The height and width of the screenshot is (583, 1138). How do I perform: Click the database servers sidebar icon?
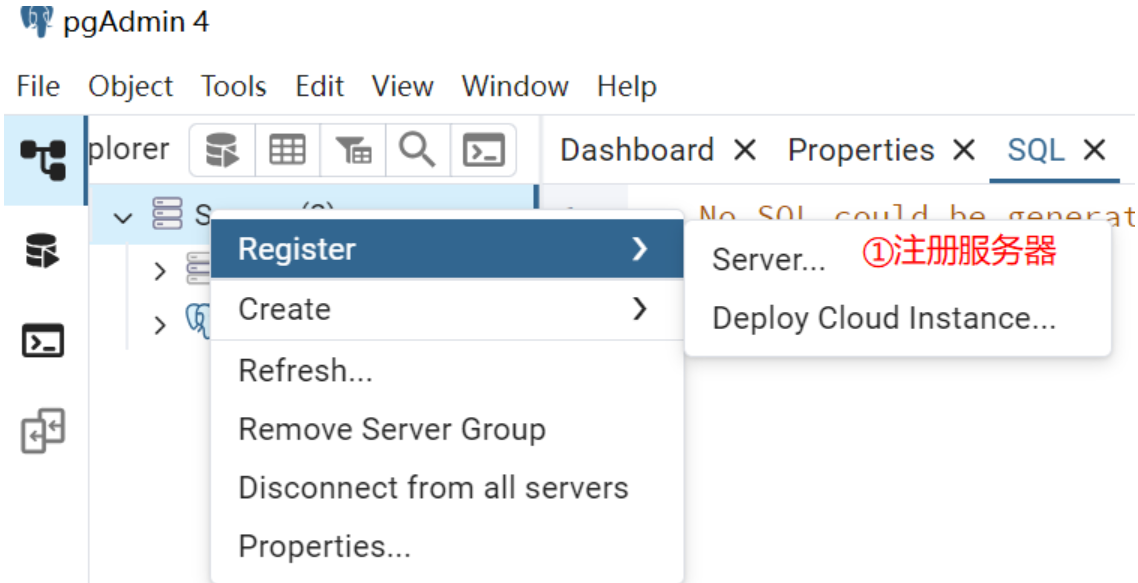[x=43, y=250]
